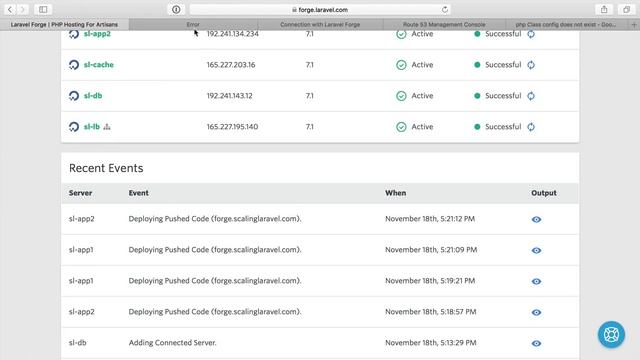Click the Output column header
The image size is (640, 360).
coord(544,193)
